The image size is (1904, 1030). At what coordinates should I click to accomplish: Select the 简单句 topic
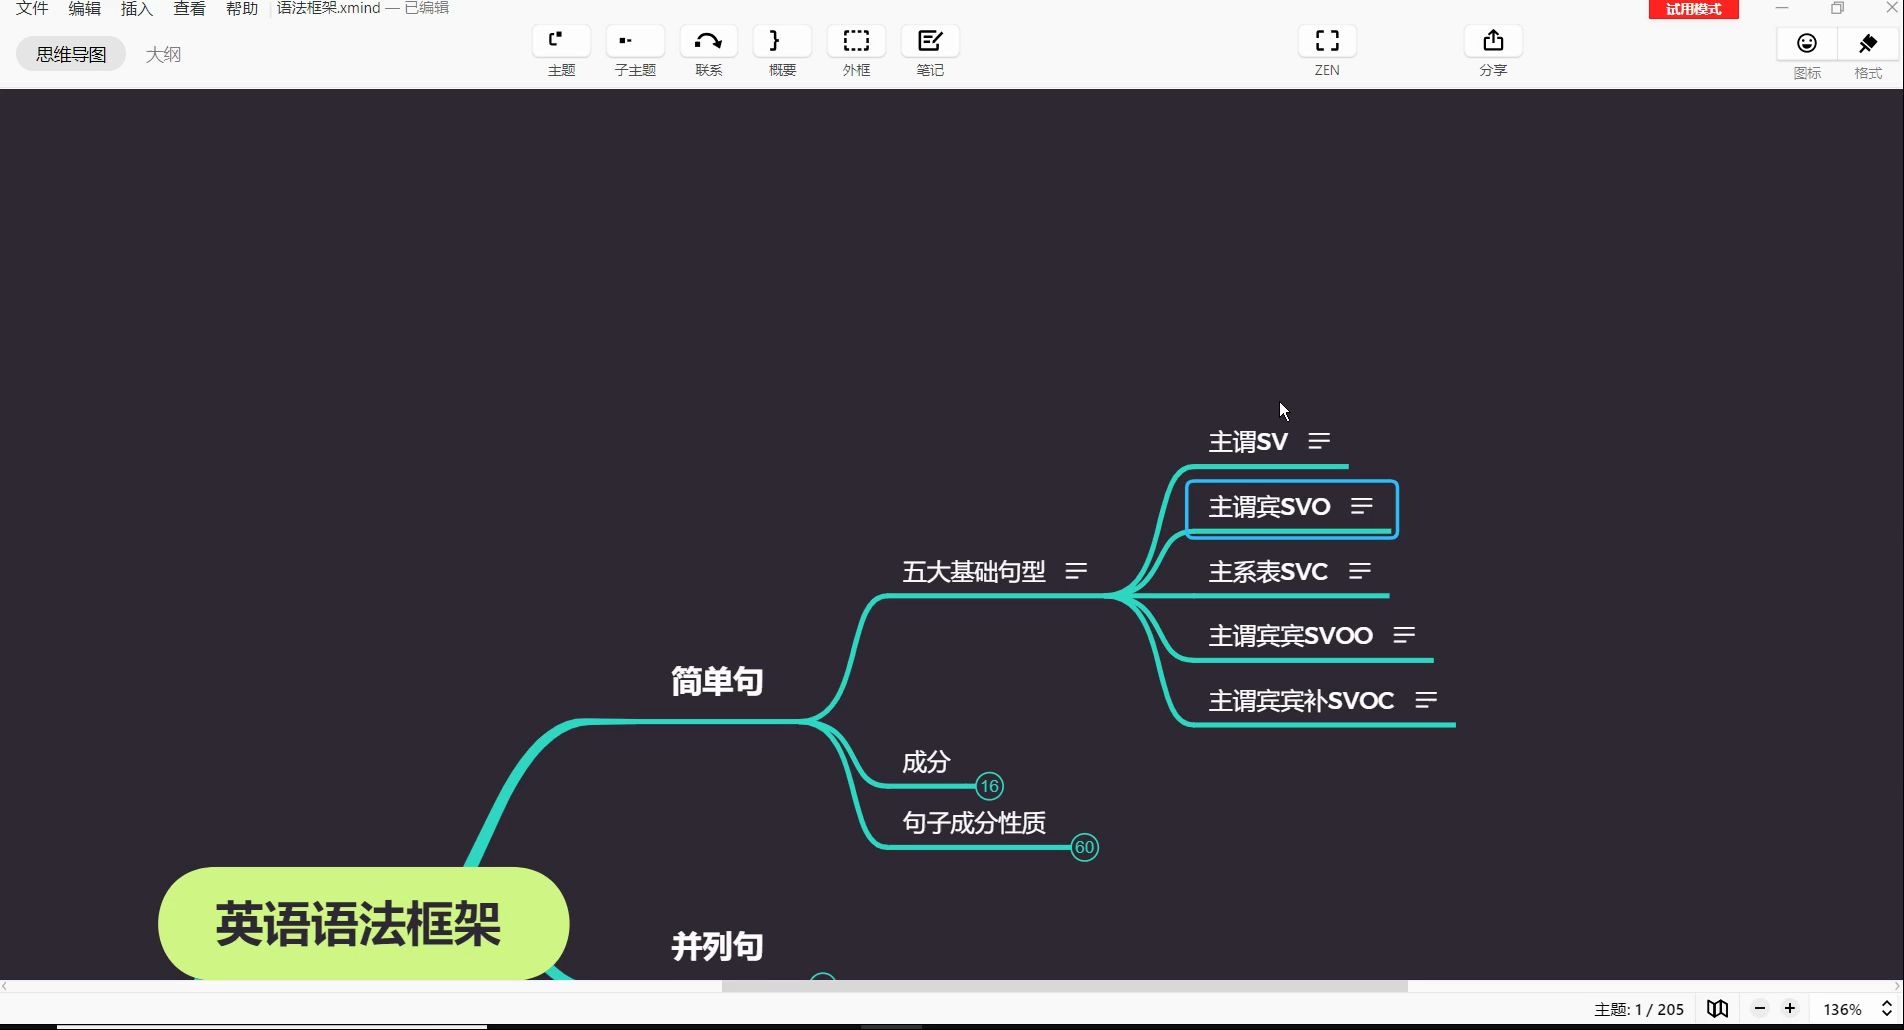click(717, 682)
